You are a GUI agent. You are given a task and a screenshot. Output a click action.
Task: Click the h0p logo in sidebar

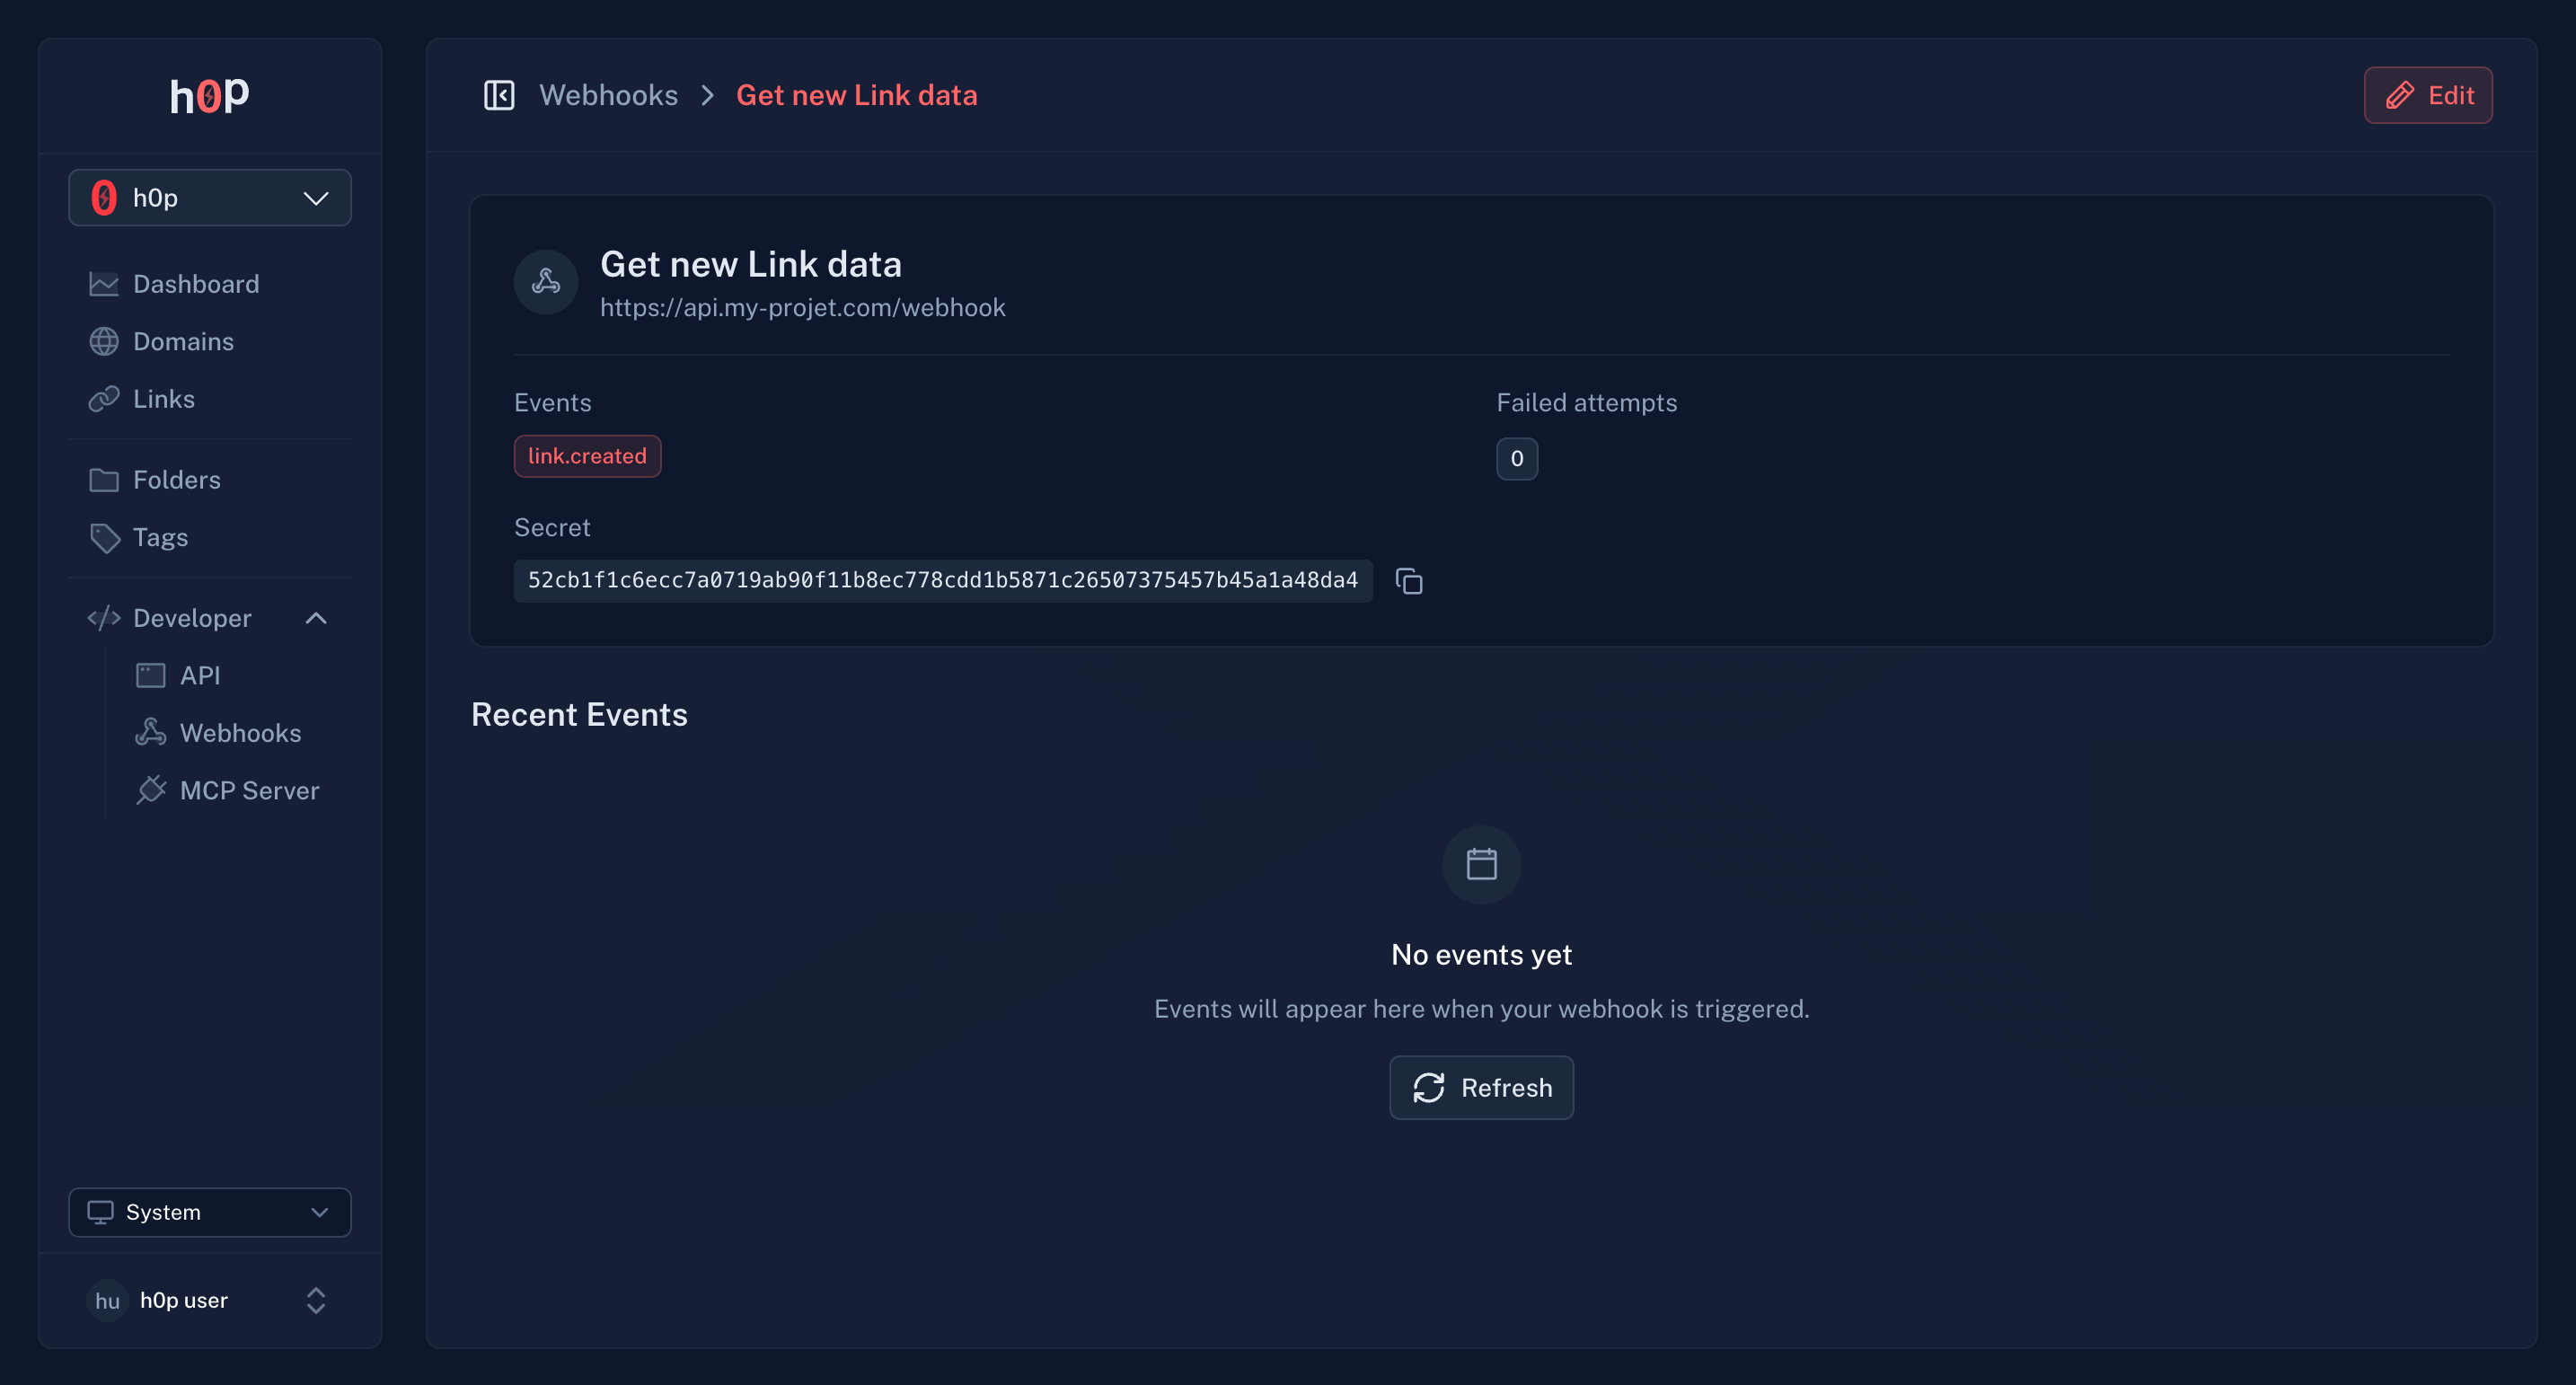[x=209, y=96]
